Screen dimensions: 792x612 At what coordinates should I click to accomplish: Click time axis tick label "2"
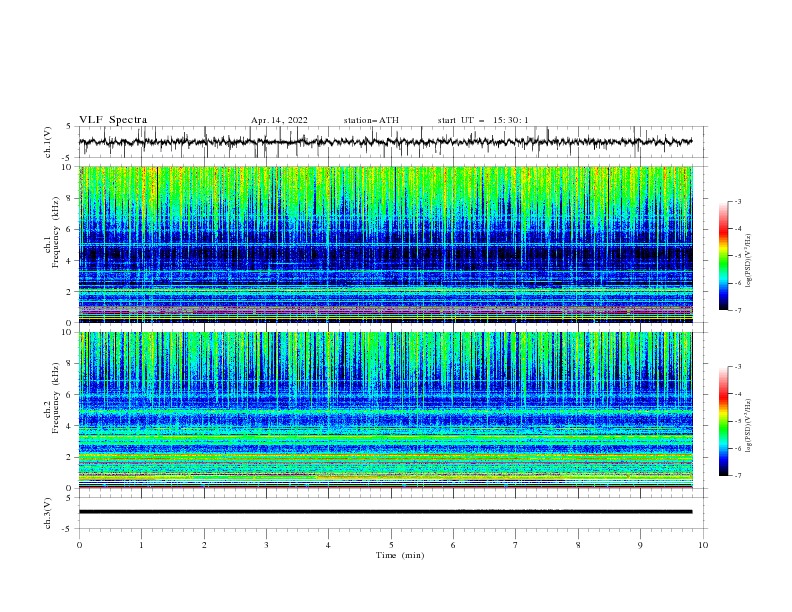click(x=204, y=545)
